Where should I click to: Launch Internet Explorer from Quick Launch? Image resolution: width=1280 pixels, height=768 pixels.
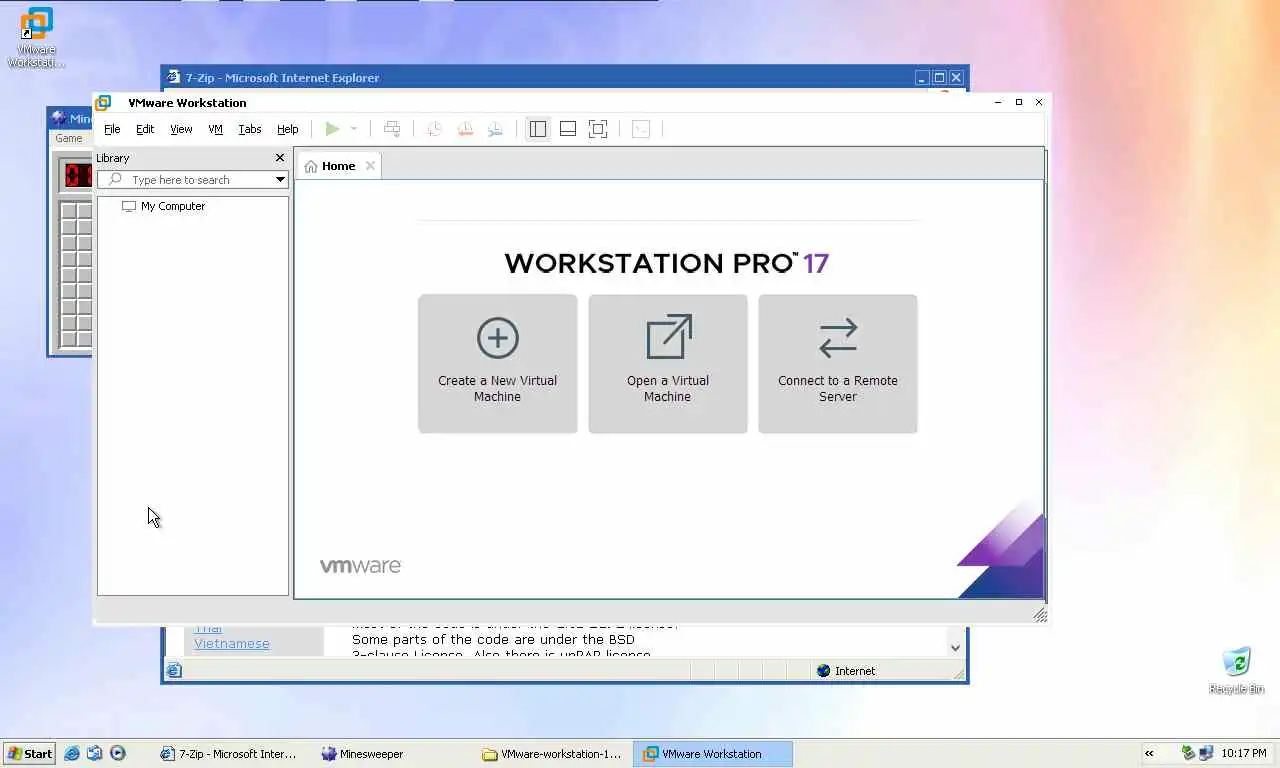72,754
